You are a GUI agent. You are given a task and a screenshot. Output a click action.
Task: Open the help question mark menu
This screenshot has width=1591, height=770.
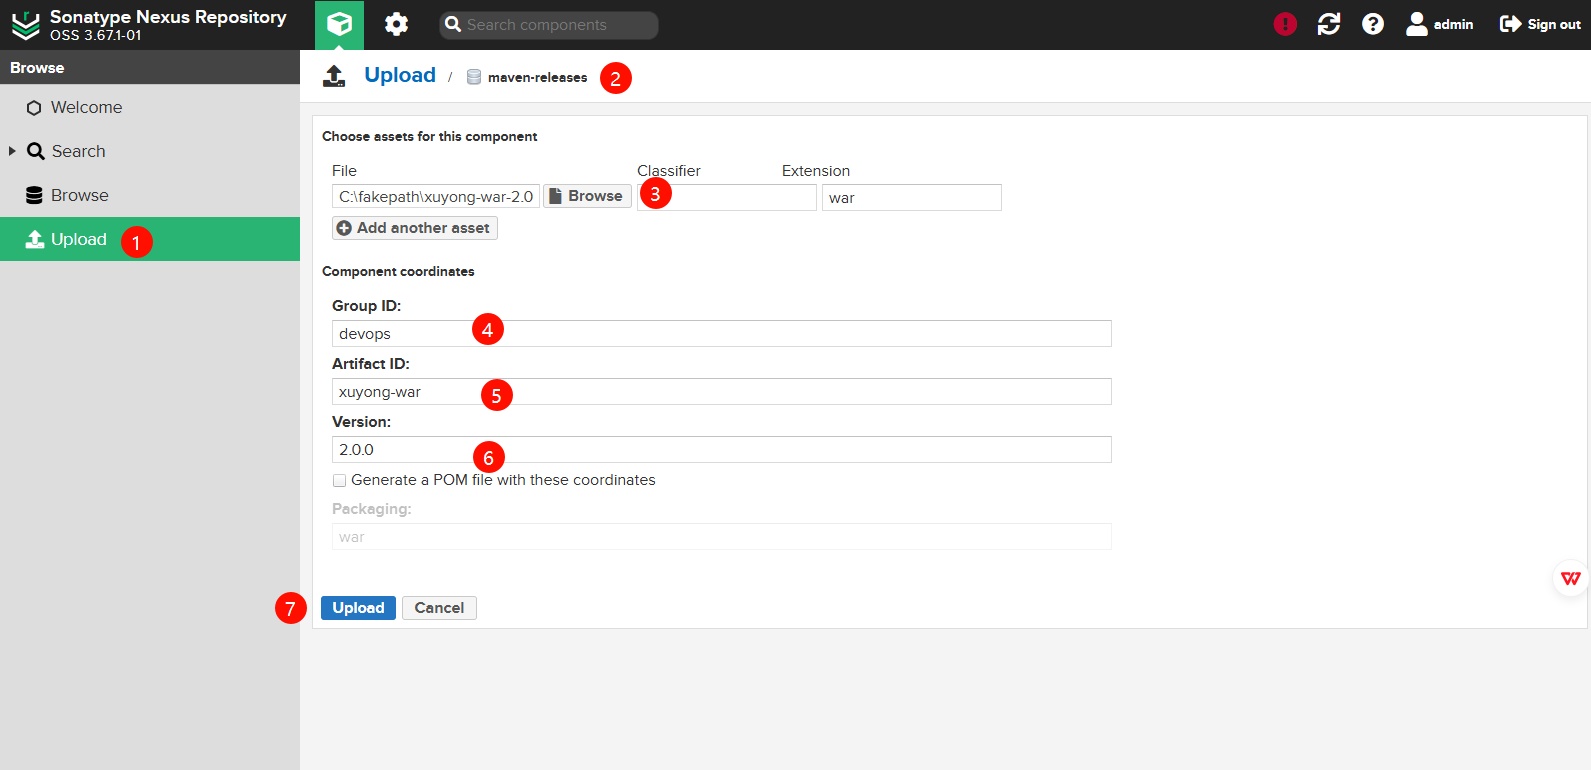[1372, 24]
